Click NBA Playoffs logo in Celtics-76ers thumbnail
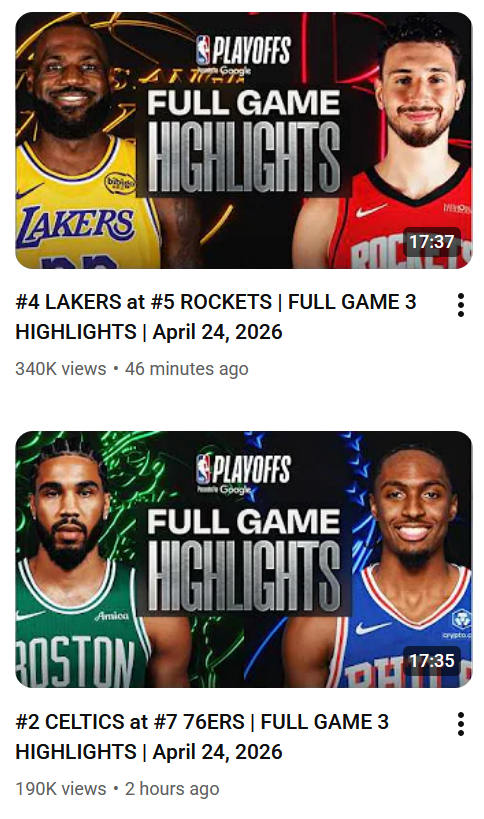The image size is (484, 819). coord(243,473)
